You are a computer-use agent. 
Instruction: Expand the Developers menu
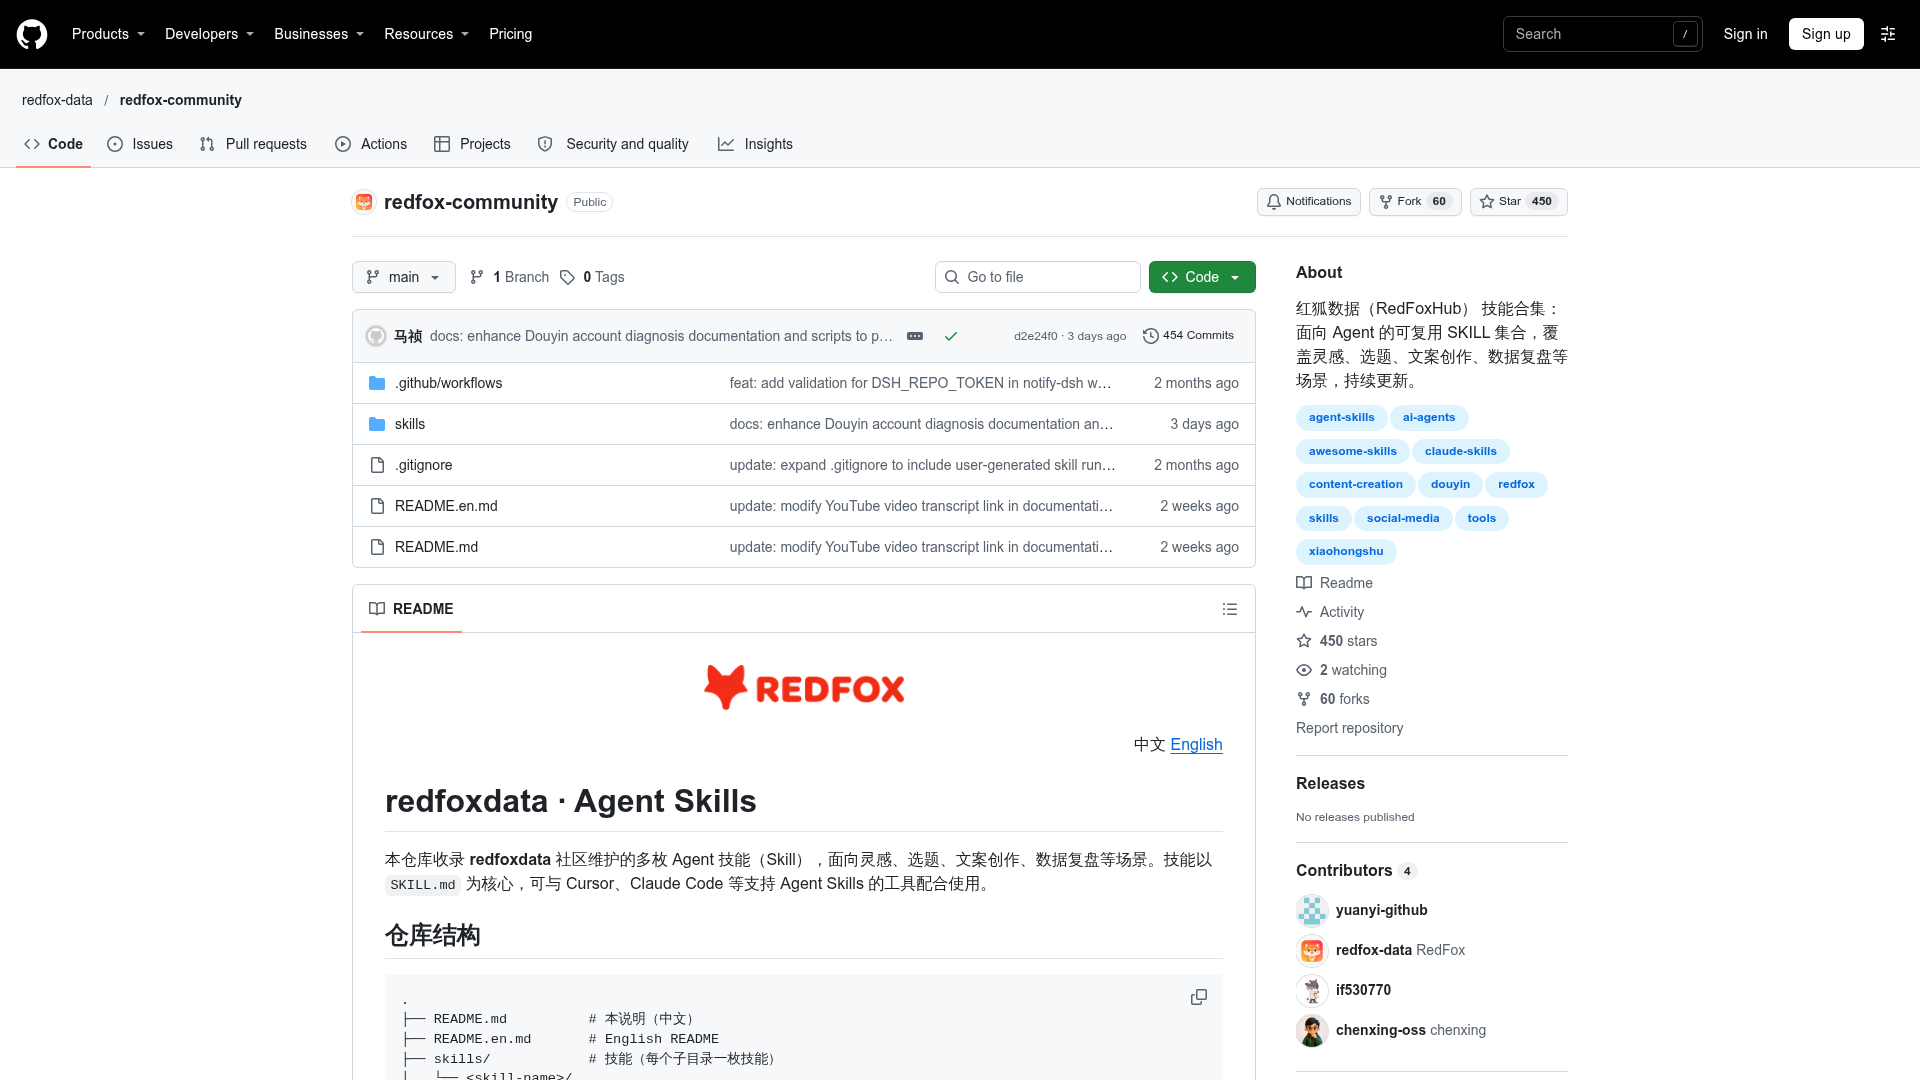tap(209, 34)
